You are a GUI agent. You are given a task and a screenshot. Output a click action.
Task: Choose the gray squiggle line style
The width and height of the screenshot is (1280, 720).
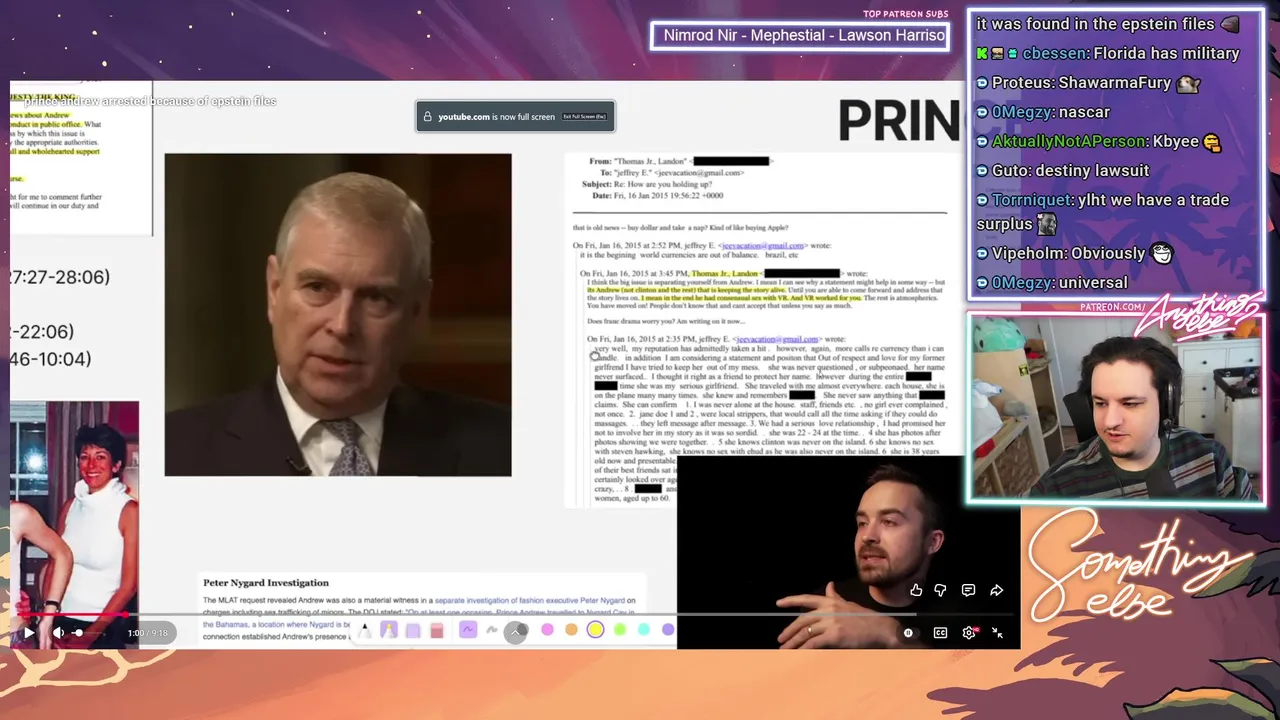click(491, 629)
